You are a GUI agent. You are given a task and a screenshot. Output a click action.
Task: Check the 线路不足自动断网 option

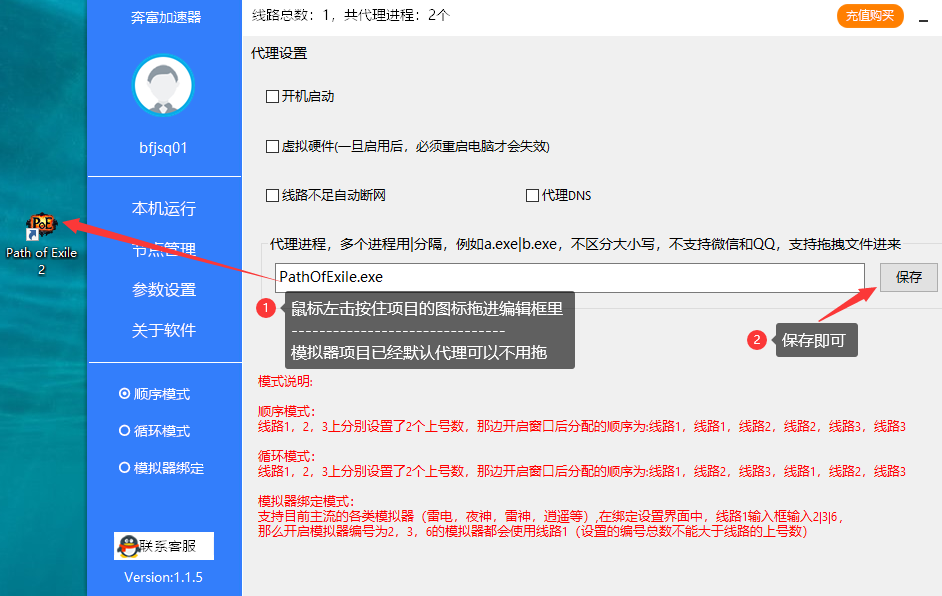[x=272, y=195]
